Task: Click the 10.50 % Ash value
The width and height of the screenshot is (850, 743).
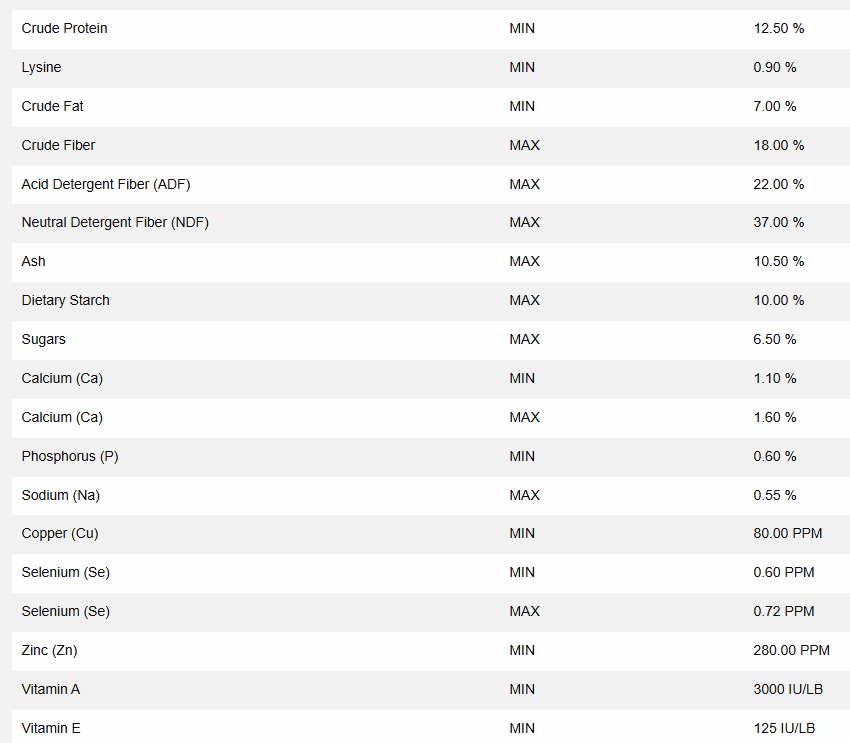Action: click(x=778, y=261)
